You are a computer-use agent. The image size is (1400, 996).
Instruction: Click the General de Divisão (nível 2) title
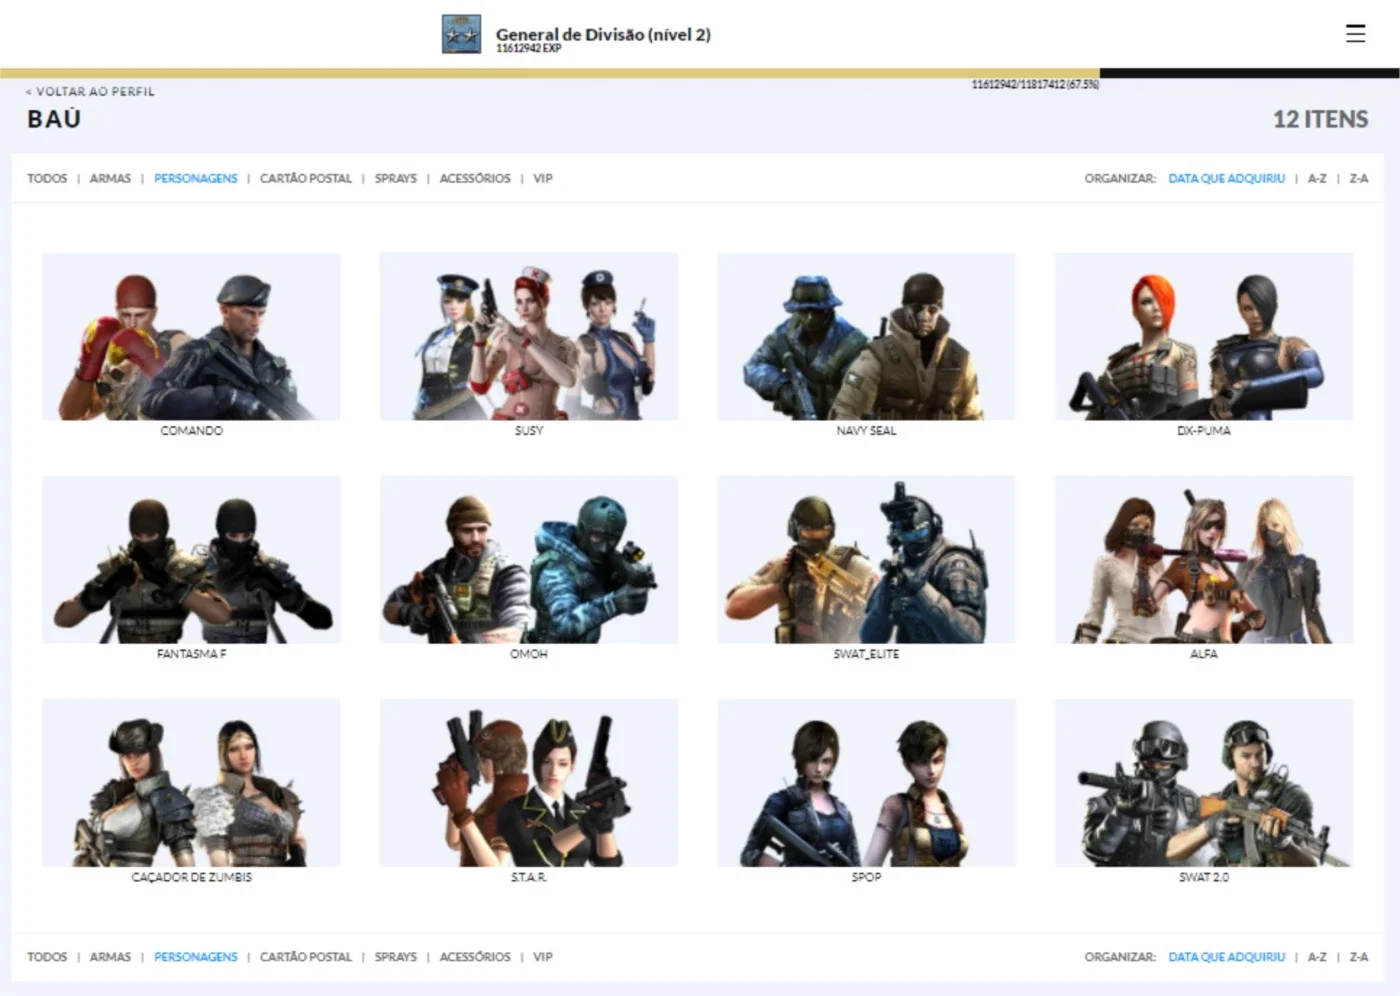[x=603, y=34]
